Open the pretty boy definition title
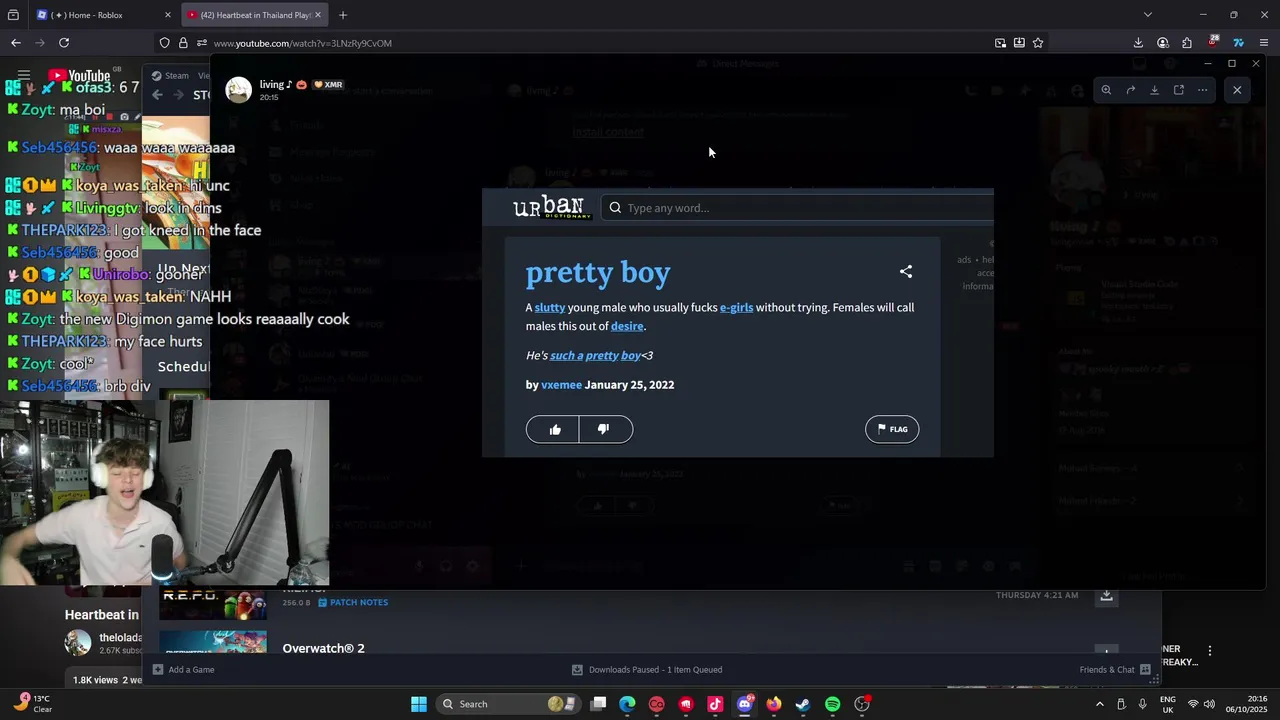This screenshot has width=1280, height=720. 598,272
